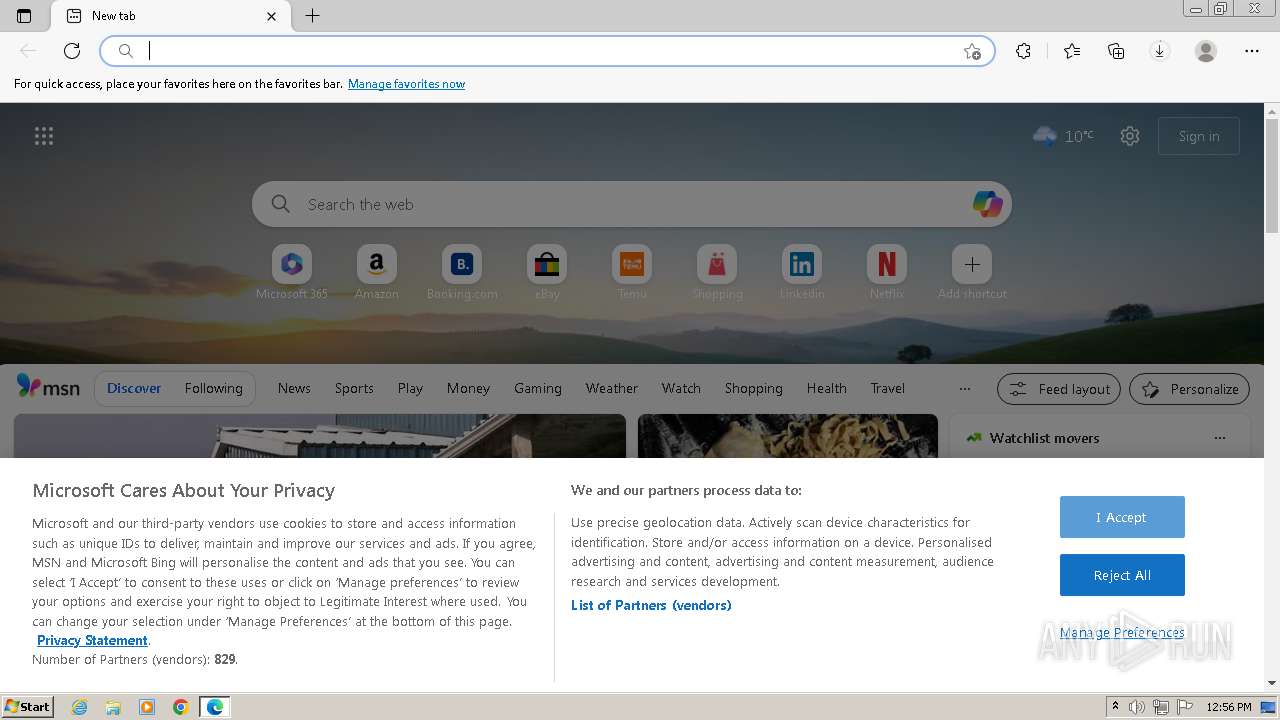Click the browser back arrow
The image size is (1280, 720).
pos(28,51)
